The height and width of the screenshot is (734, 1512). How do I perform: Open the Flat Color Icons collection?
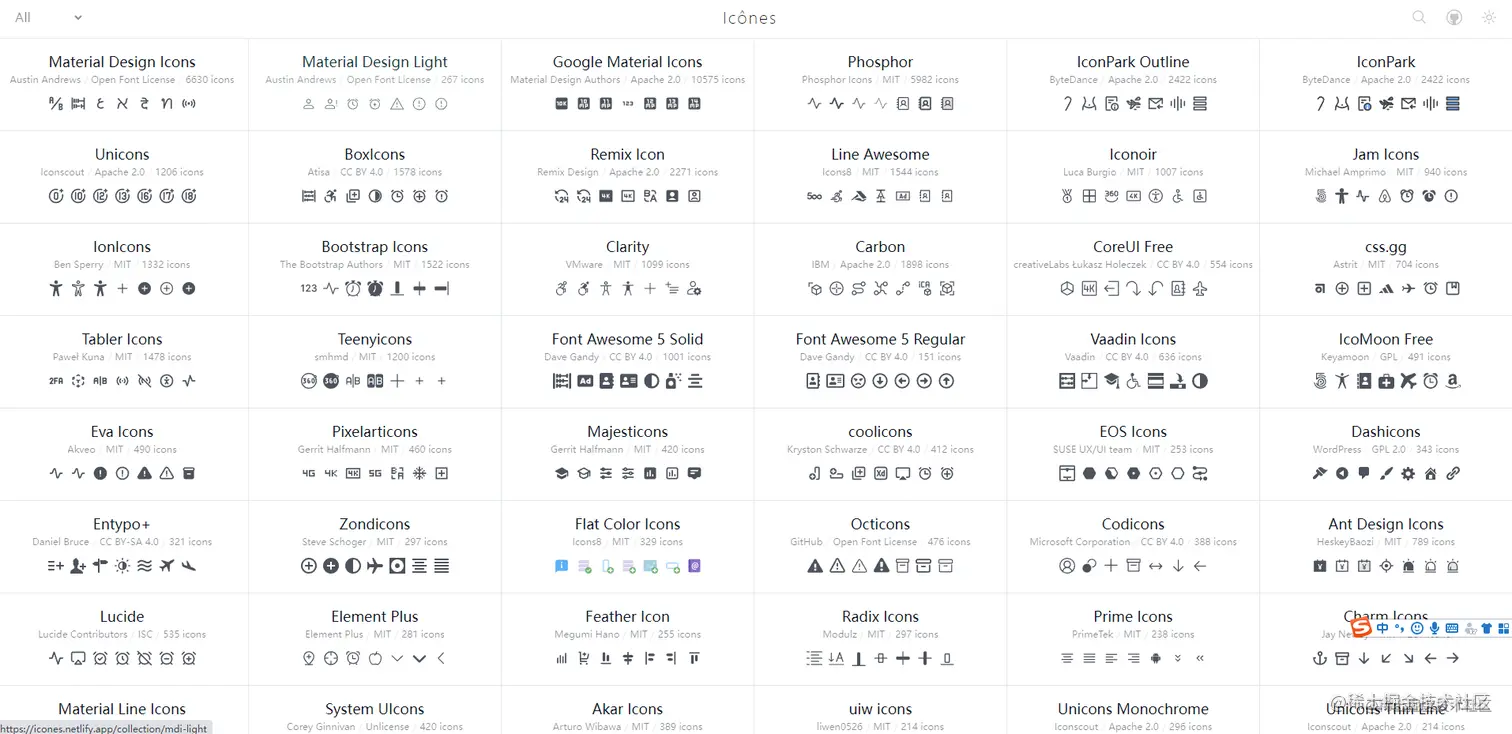627,524
